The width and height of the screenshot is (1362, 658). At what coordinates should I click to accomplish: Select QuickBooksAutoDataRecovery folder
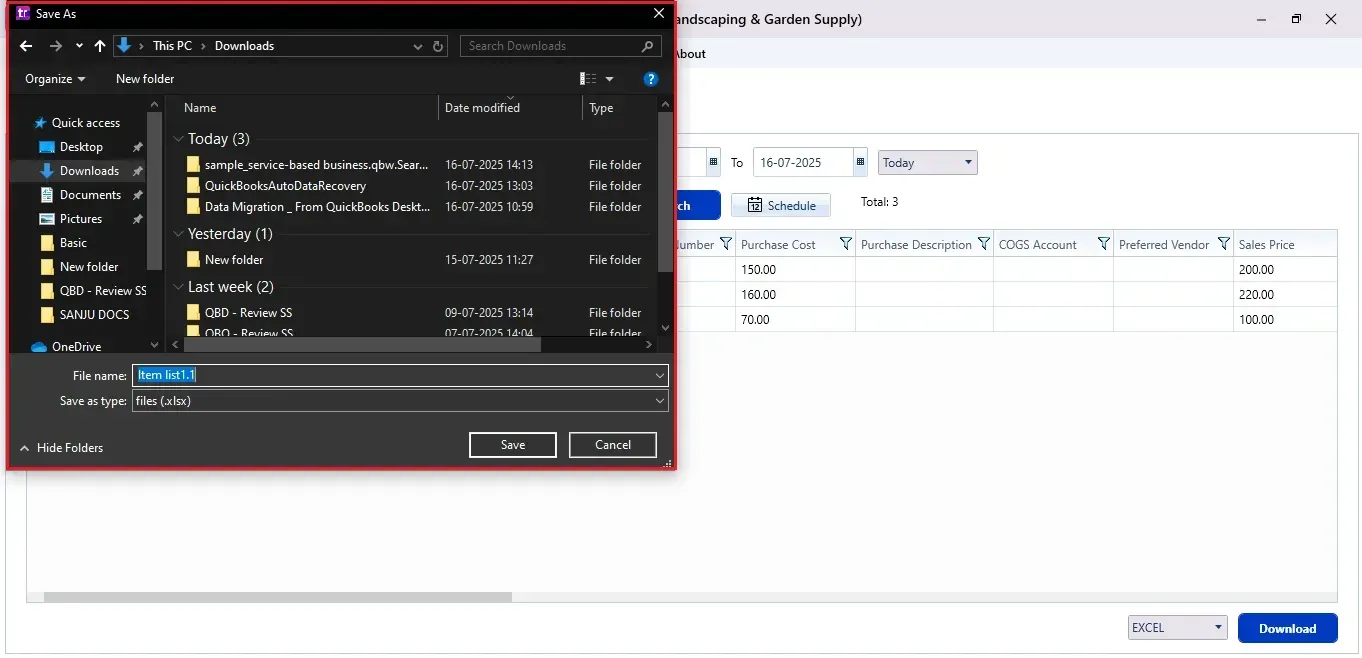click(x=285, y=186)
